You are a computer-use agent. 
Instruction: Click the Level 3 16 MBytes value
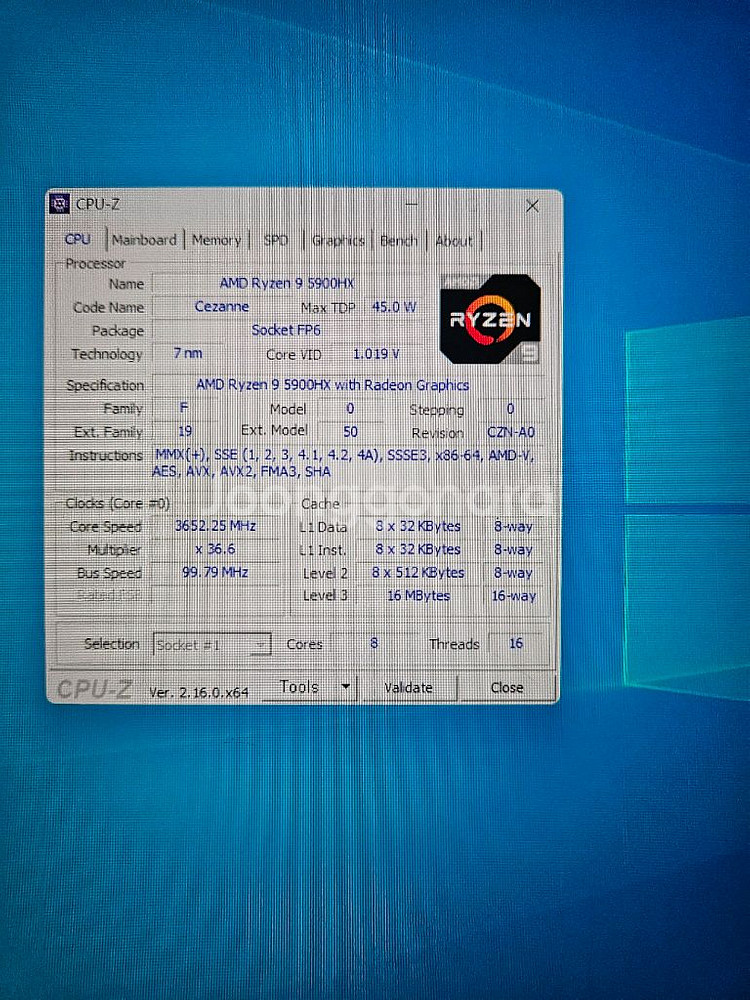[x=418, y=596]
